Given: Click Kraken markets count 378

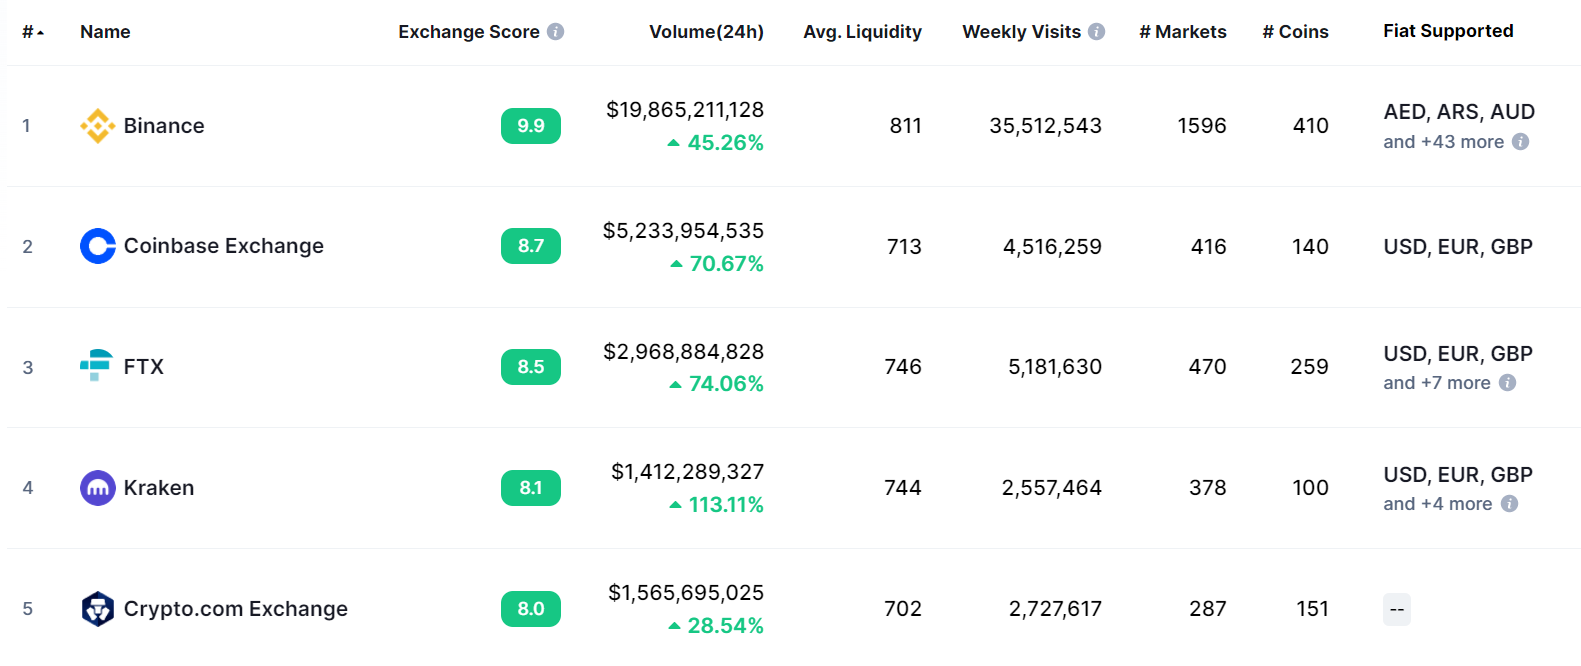Looking at the screenshot, I should 1207,488.
